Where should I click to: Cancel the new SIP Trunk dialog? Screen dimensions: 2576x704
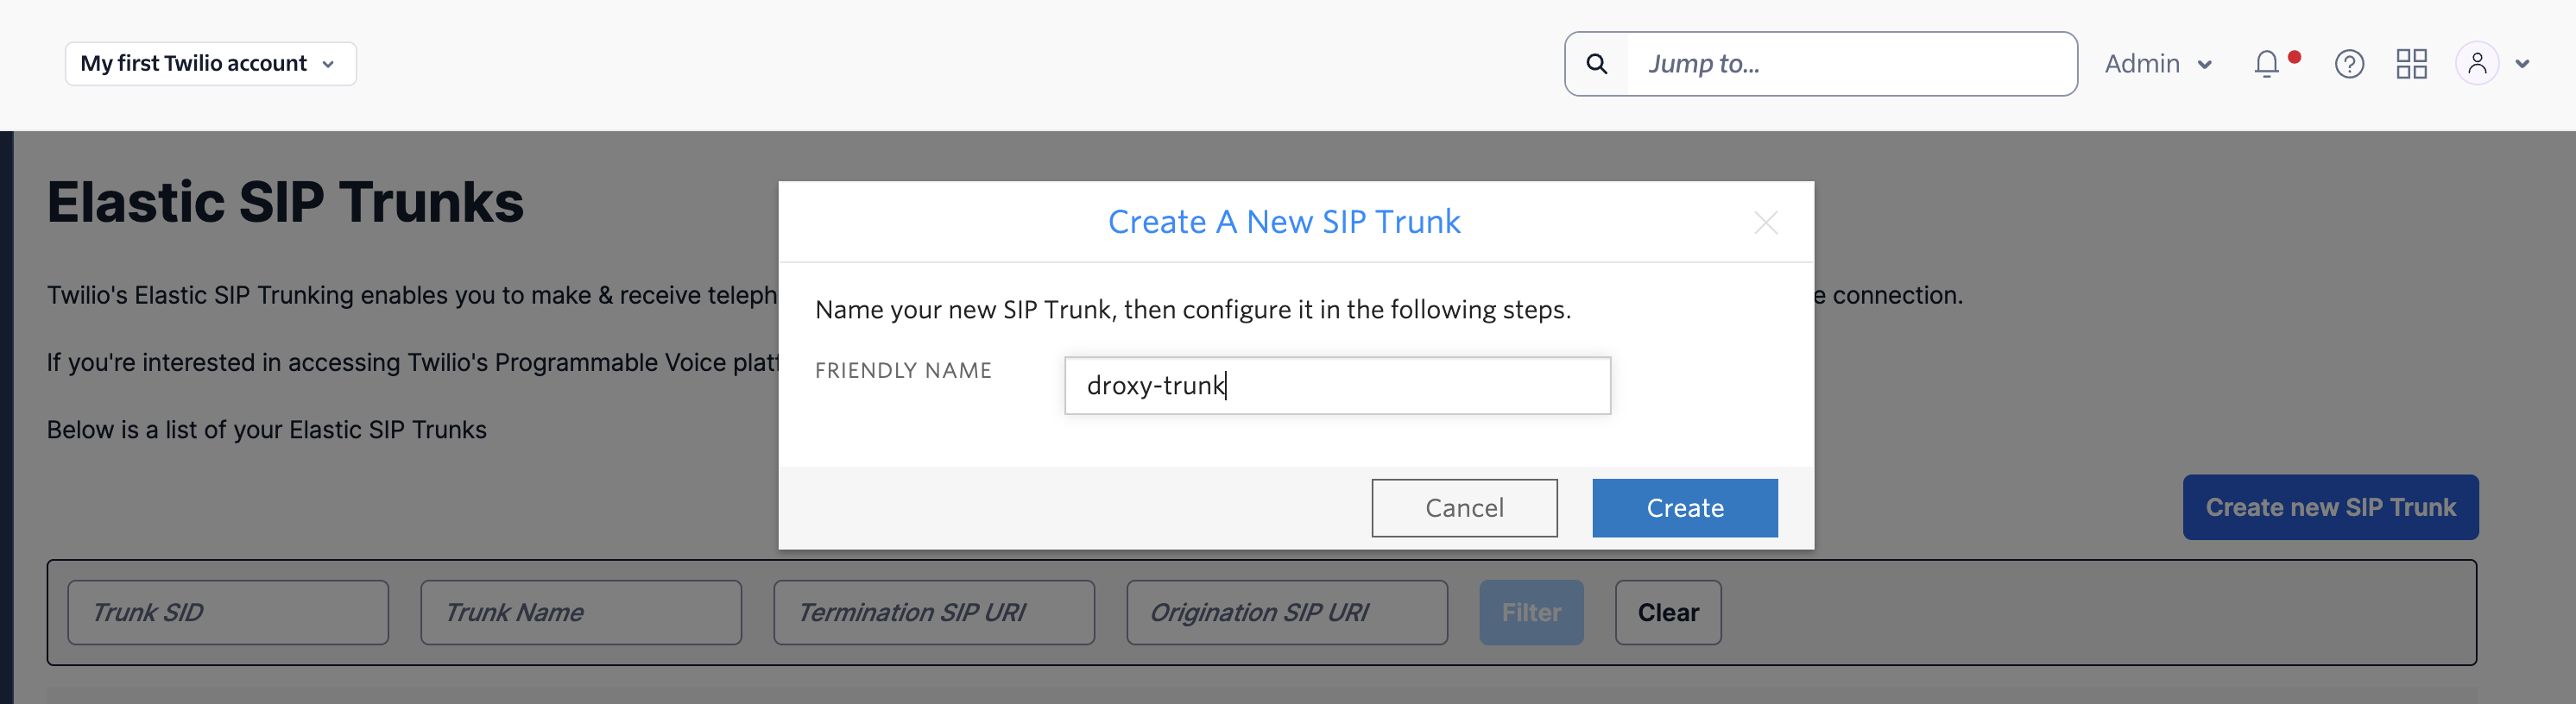point(1464,507)
